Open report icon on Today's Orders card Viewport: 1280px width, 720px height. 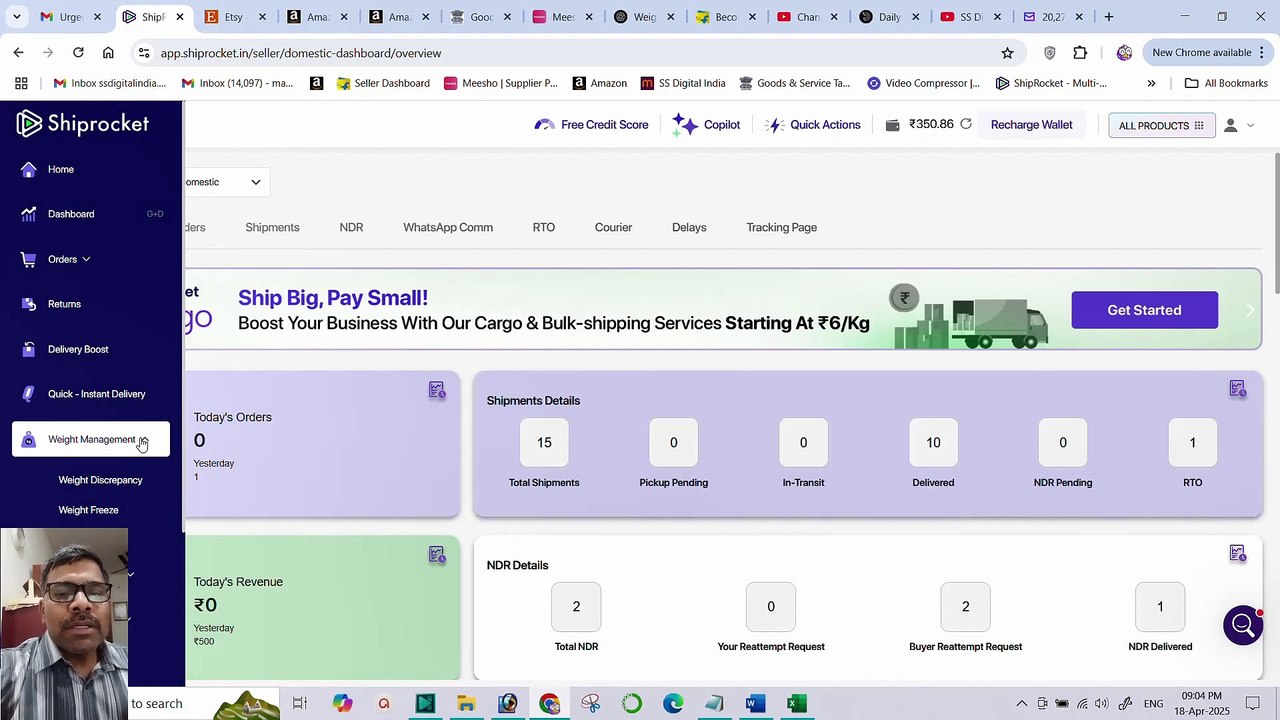coord(437,390)
